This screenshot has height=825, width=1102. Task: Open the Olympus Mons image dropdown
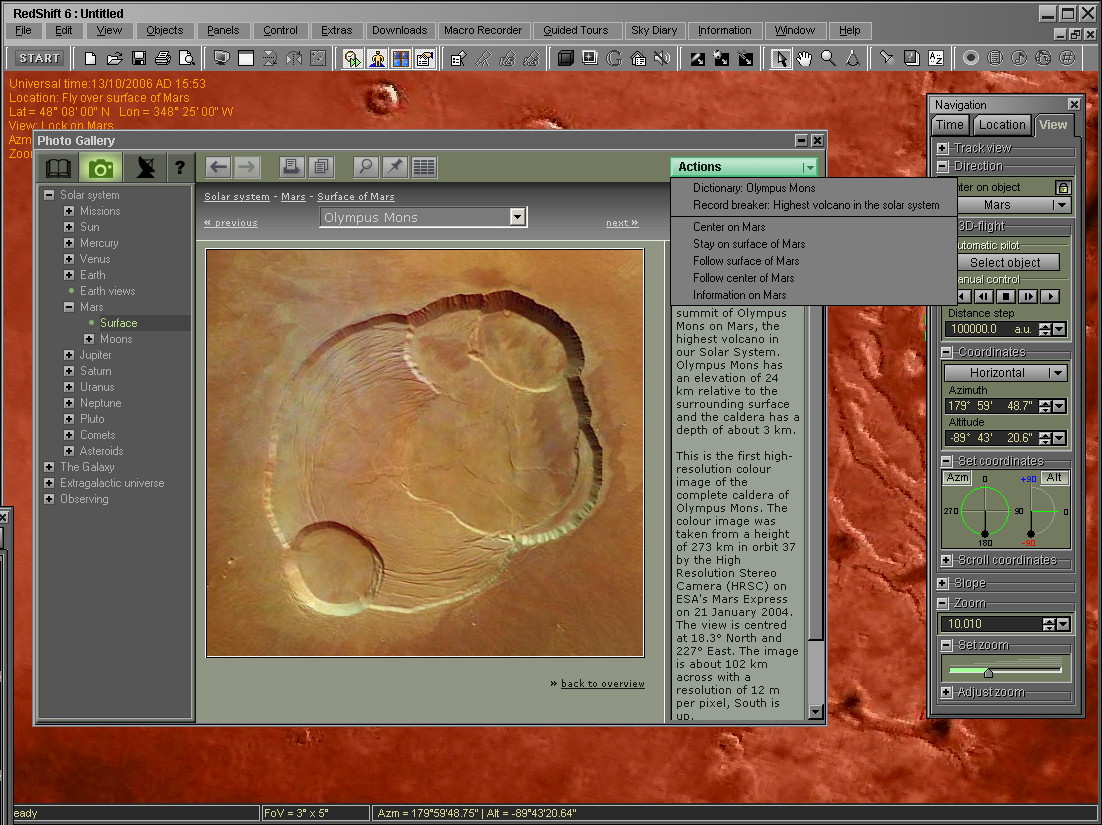point(517,217)
